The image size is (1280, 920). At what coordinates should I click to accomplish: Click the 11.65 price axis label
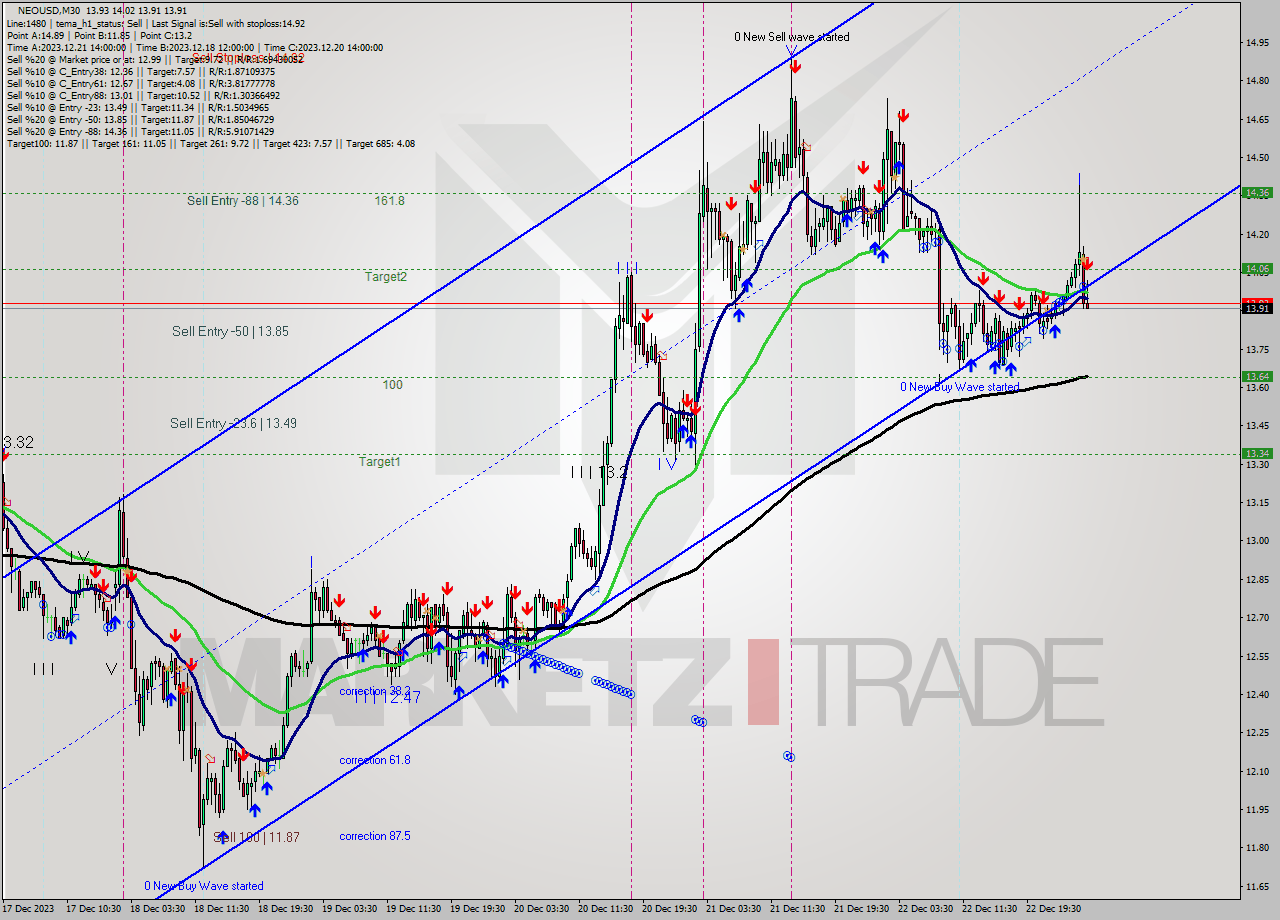click(x=1257, y=886)
